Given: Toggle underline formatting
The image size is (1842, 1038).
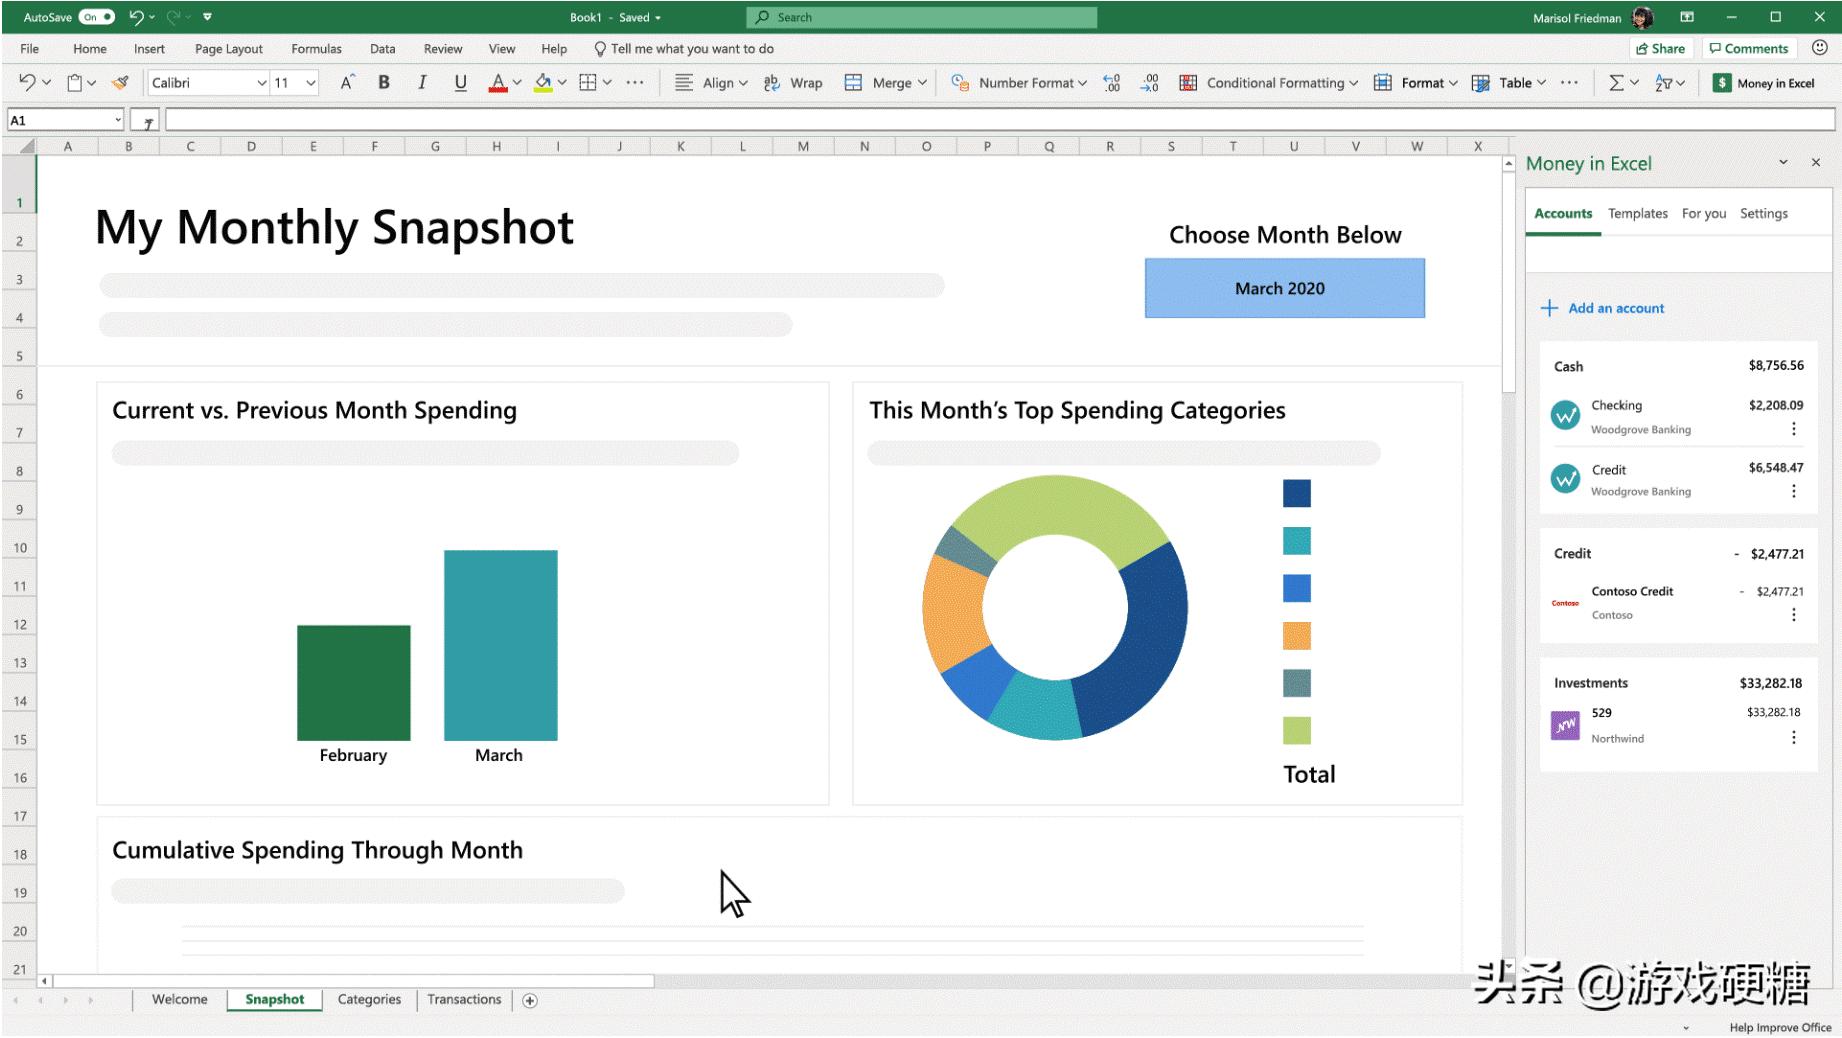Looking at the screenshot, I should pyautogui.click(x=460, y=82).
